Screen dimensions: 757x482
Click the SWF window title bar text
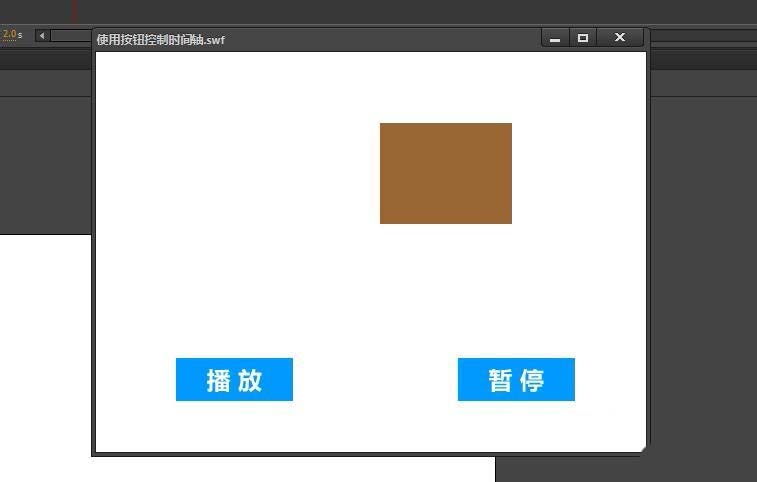(160, 40)
